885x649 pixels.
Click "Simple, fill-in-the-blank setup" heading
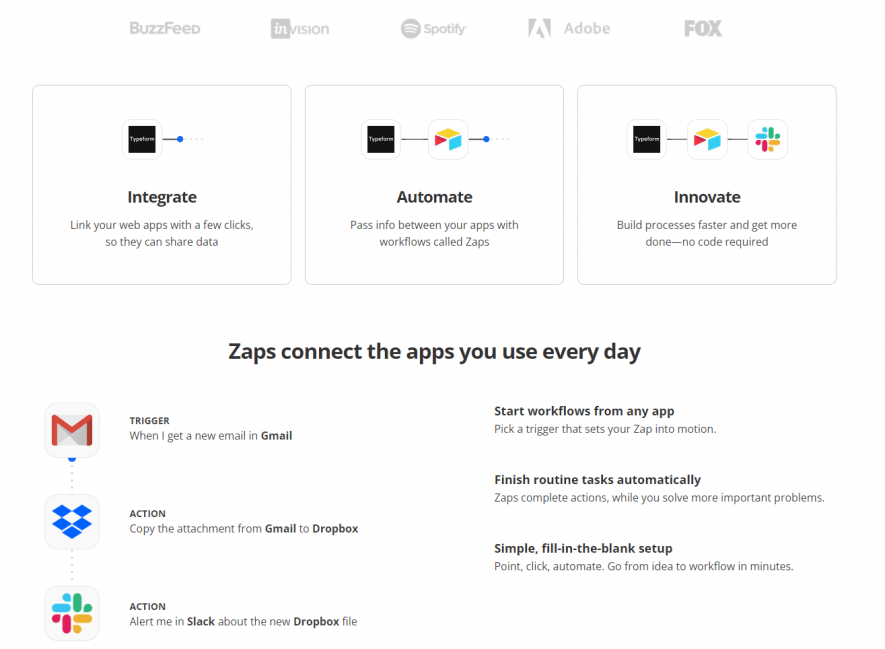[583, 548]
